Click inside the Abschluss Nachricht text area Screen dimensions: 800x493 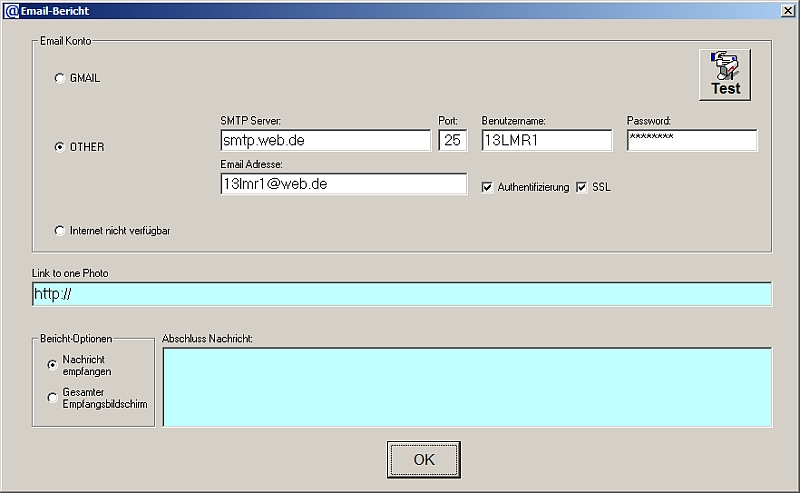467,387
